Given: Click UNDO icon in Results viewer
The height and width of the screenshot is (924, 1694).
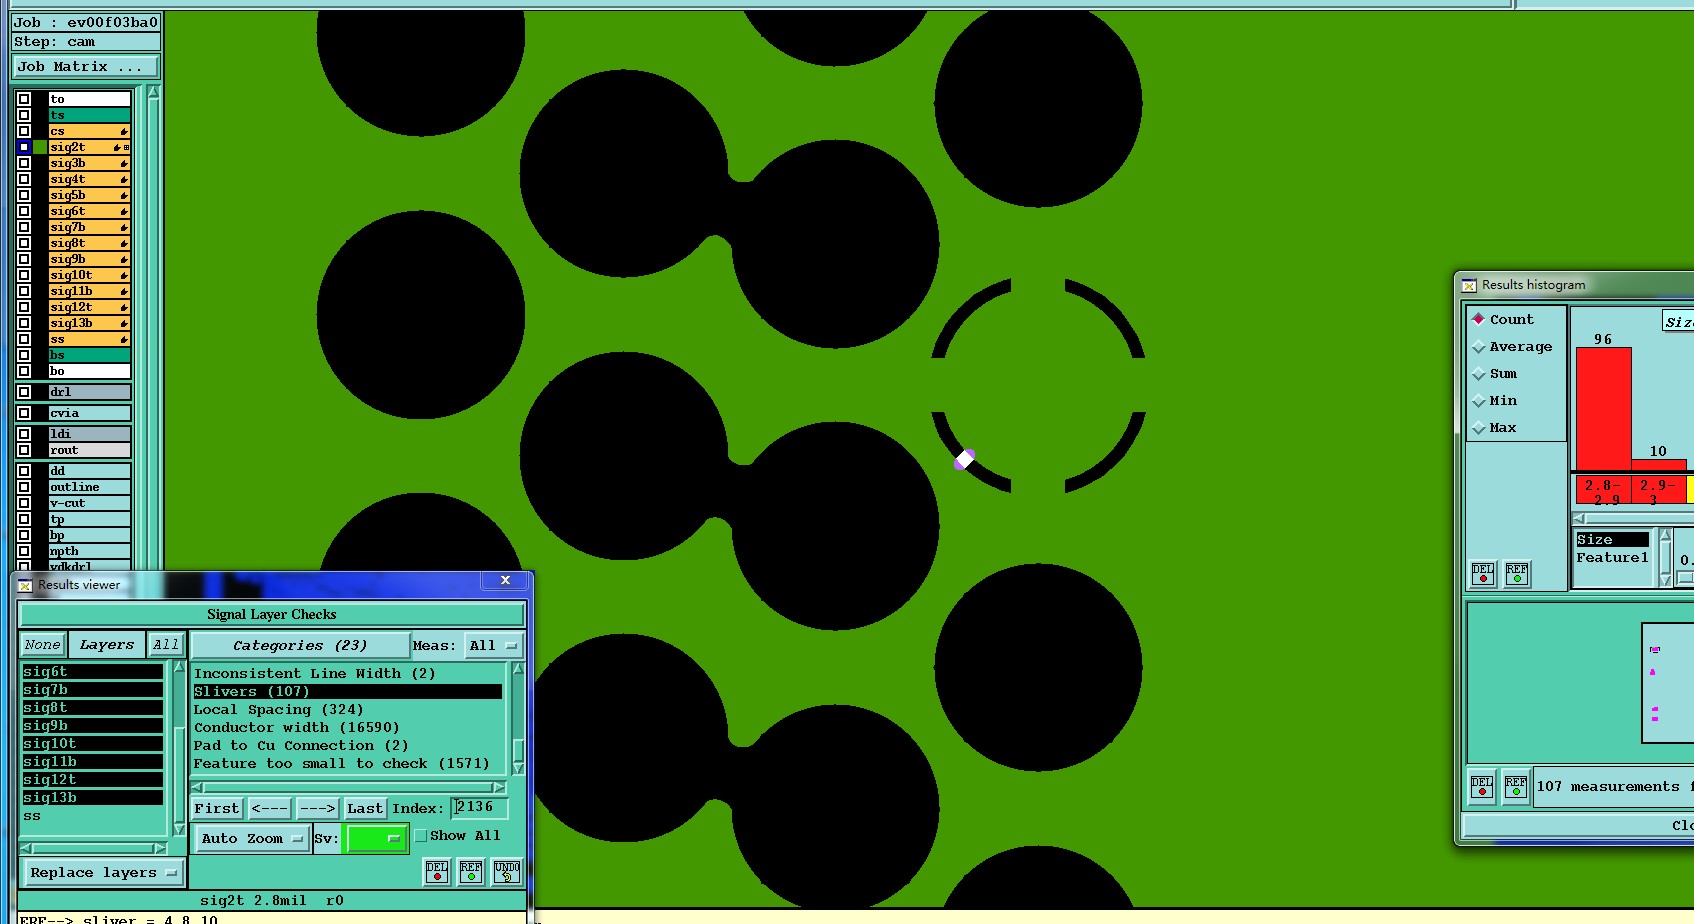Looking at the screenshot, I should coord(507,872).
